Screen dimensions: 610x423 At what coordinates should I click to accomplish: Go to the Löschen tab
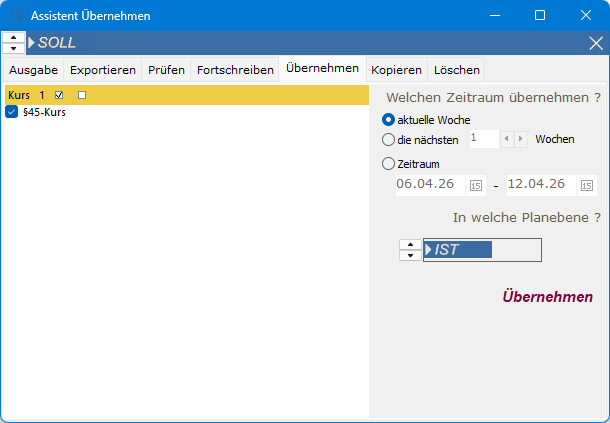tap(456, 70)
